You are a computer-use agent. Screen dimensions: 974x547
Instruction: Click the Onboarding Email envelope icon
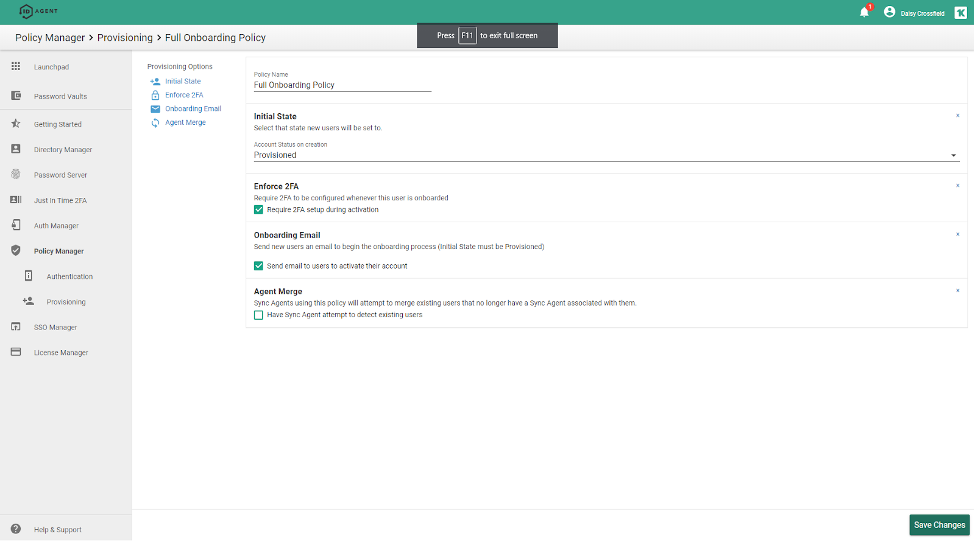(x=155, y=109)
